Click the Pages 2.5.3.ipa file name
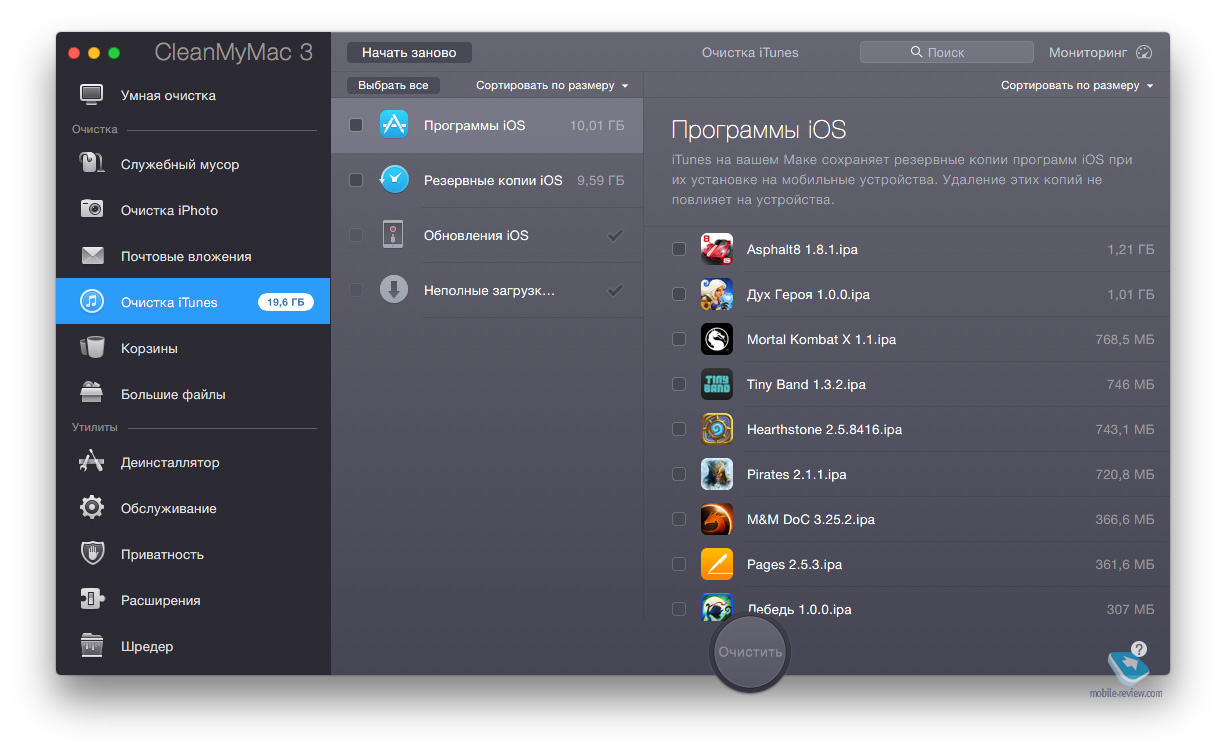This screenshot has width=1226, height=755. (794, 565)
